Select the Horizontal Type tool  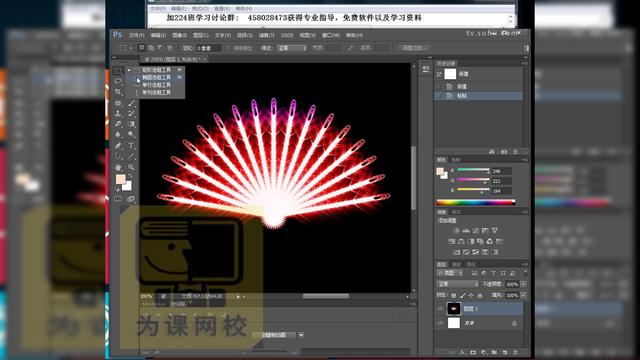click(131, 145)
